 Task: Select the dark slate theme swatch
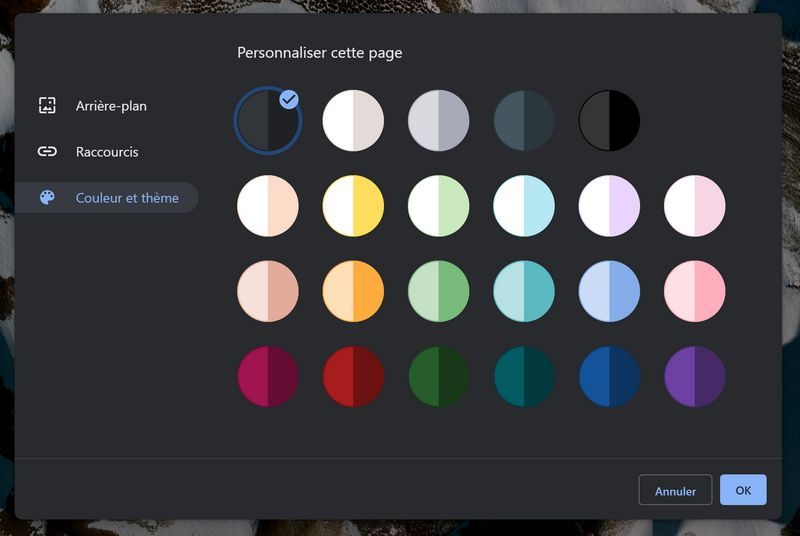point(524,121)
